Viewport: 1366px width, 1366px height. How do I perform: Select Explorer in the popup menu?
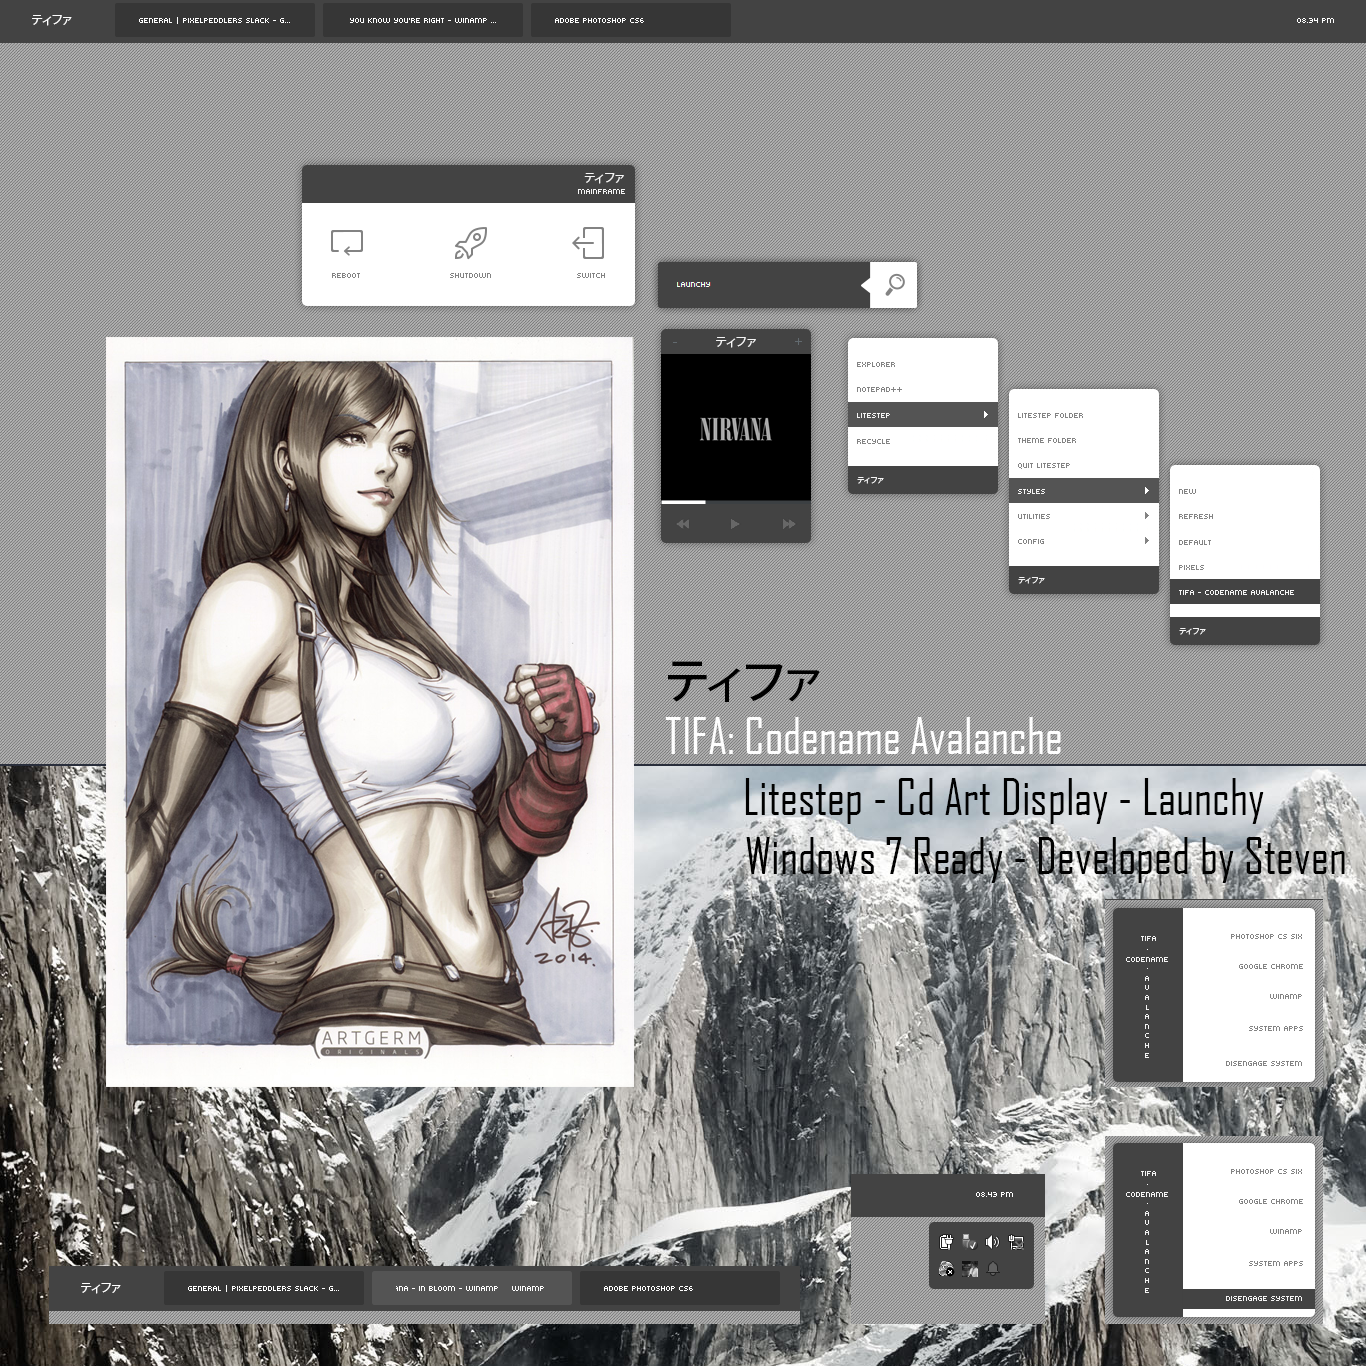pyautogui.click(x=923, y=364)
